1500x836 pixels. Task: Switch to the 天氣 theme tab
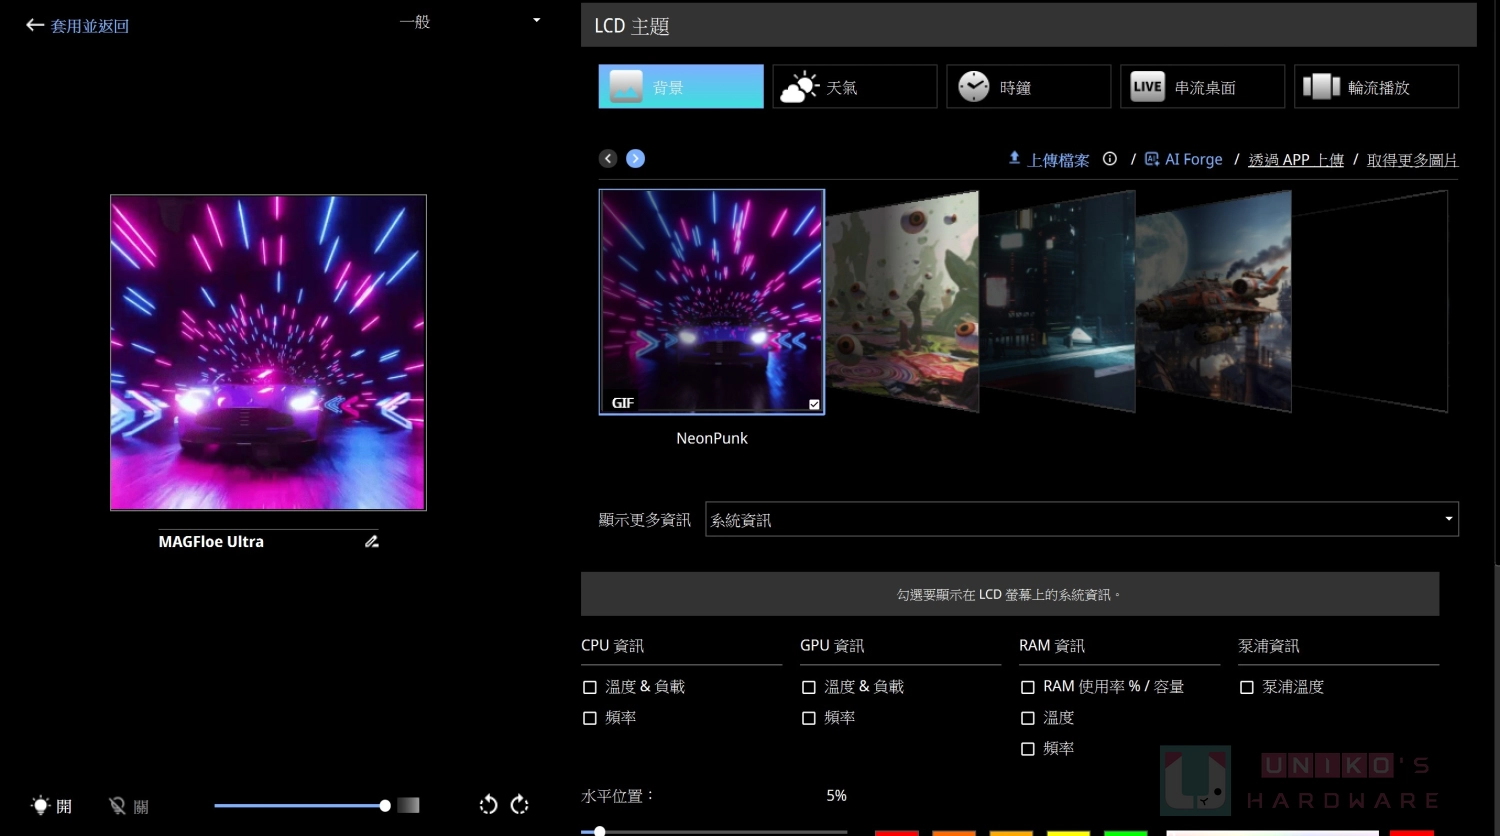coord(854,87)
